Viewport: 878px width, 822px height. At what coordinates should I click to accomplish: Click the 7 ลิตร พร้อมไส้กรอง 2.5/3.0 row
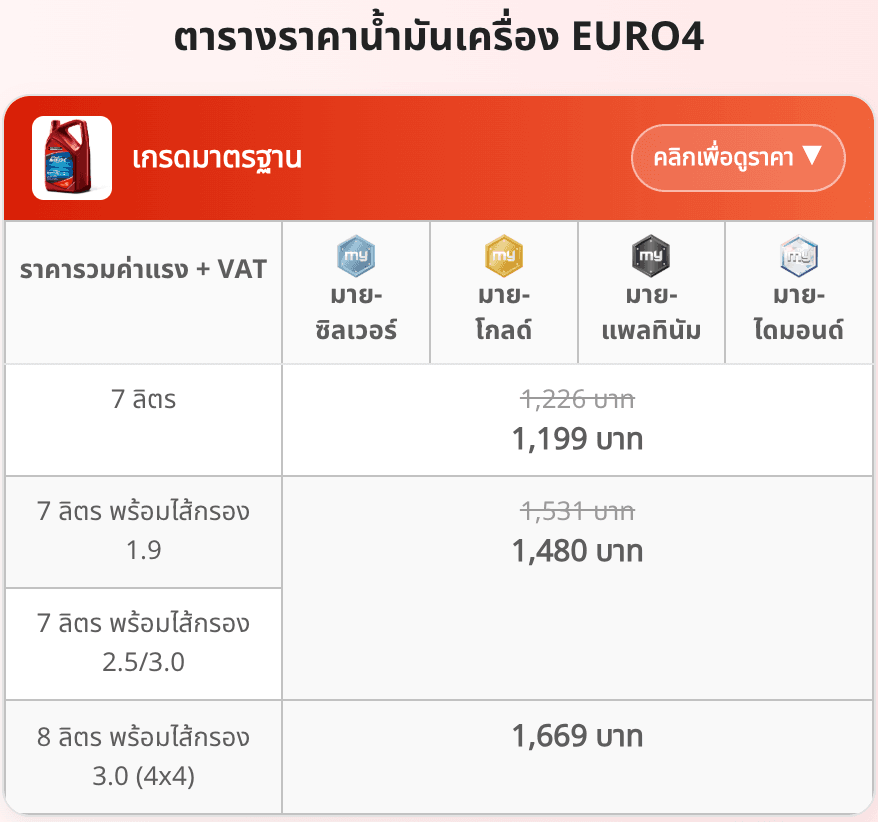[144, 643]
